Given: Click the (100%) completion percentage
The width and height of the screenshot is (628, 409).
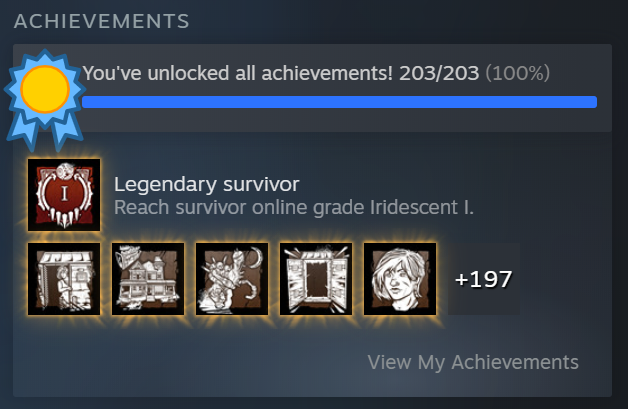Looking at the screenshot, I should 517,73.
